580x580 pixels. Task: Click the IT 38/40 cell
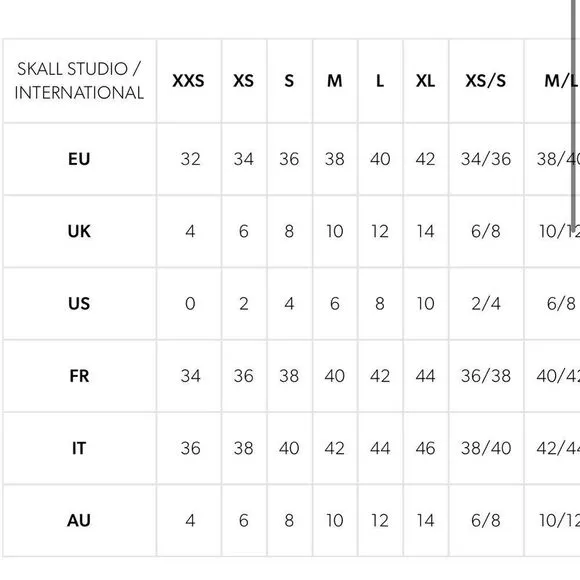486,448
